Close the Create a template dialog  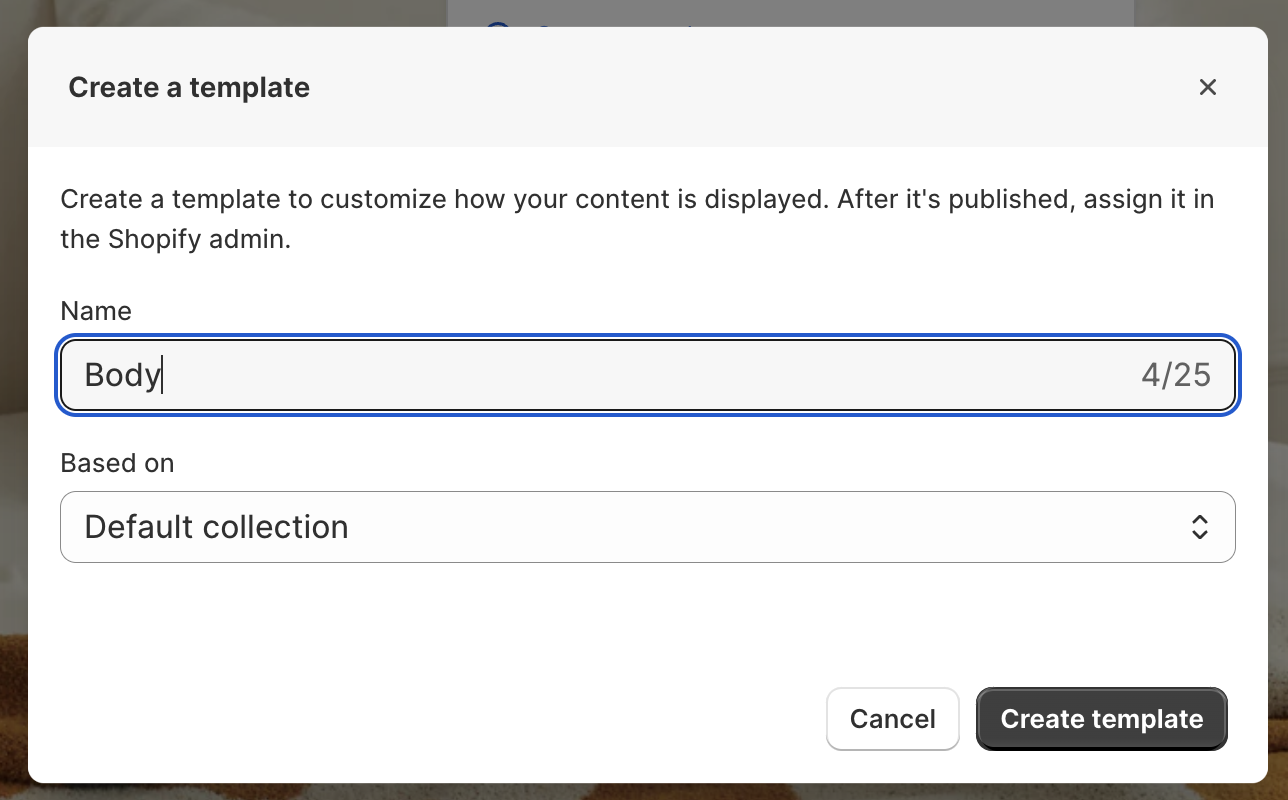tap(1208, 87)
